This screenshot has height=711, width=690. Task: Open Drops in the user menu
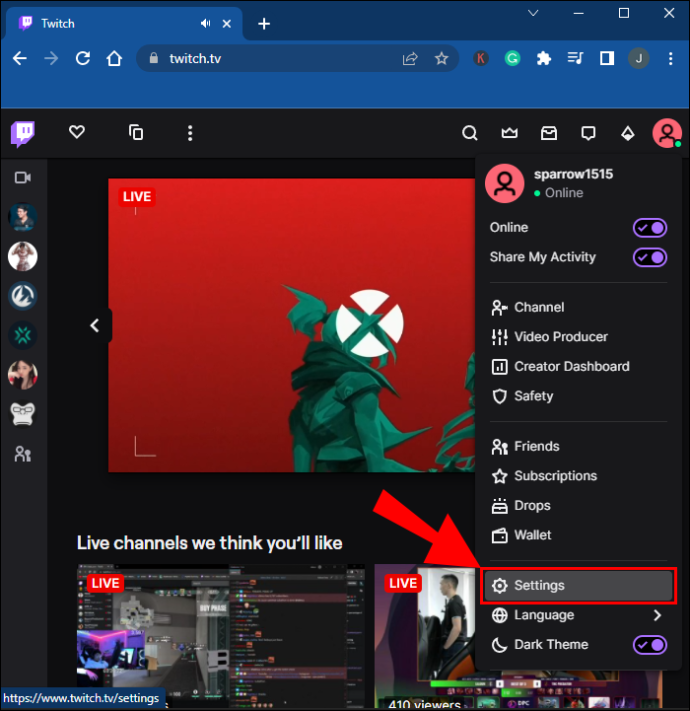[x=578, y=506]
